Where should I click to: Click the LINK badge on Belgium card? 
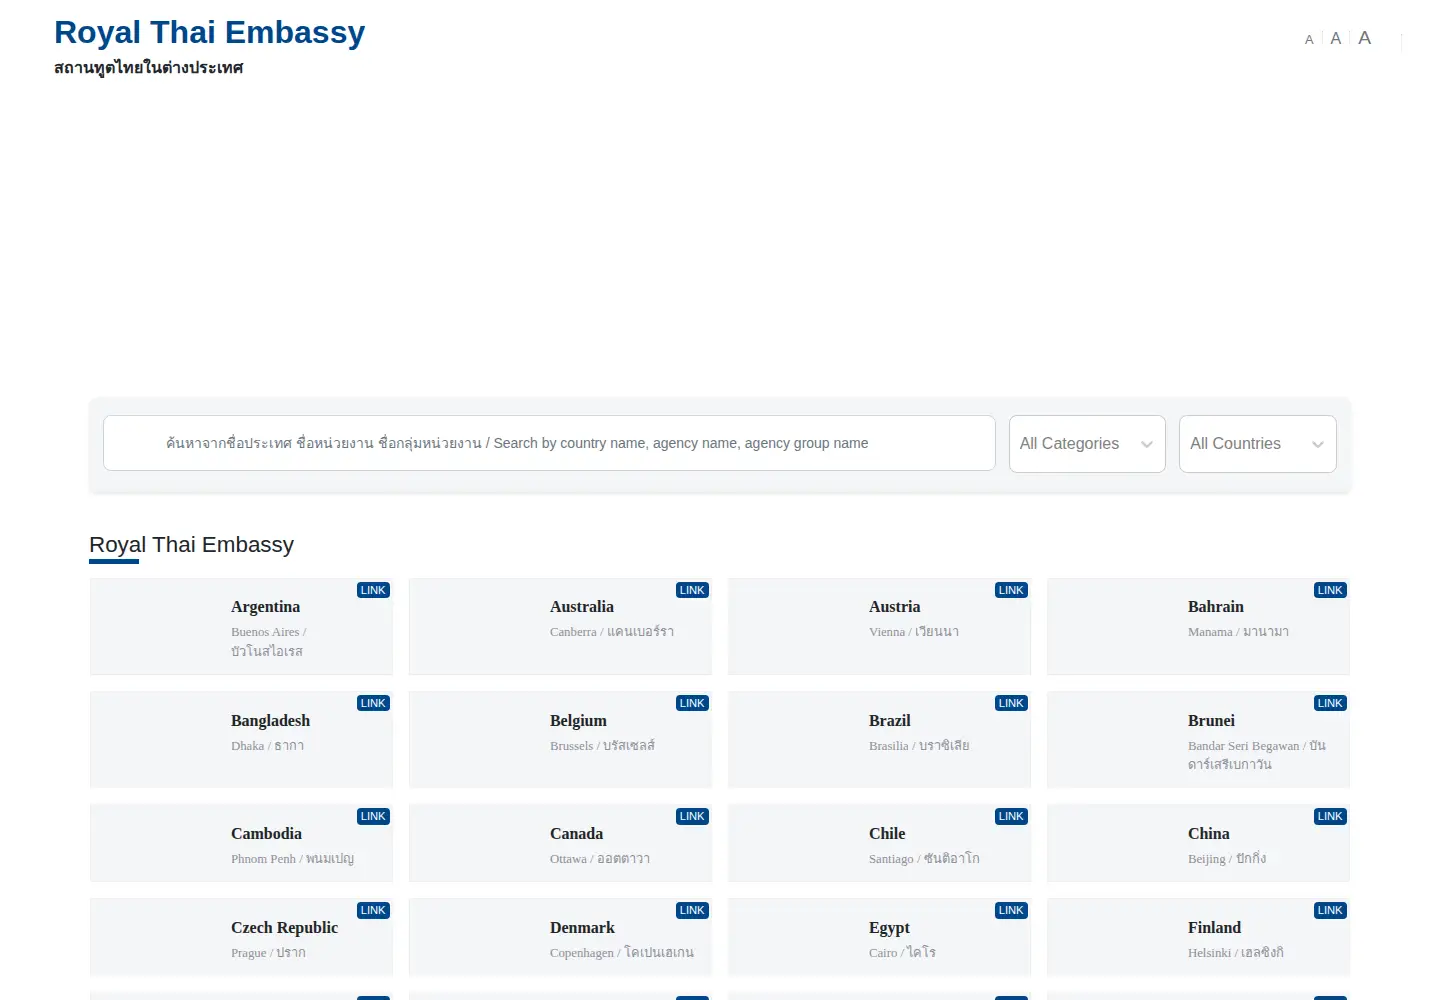pyautogui.click(x=692, y=703)
